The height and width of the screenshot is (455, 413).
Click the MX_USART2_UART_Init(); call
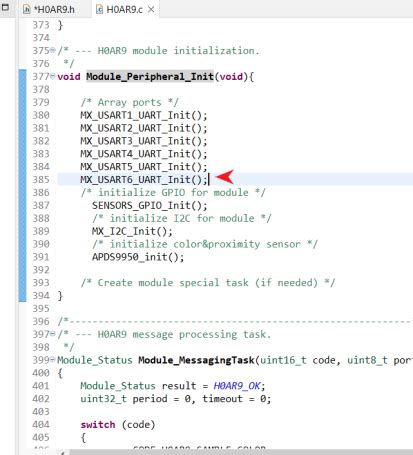(x=144, y=128)
